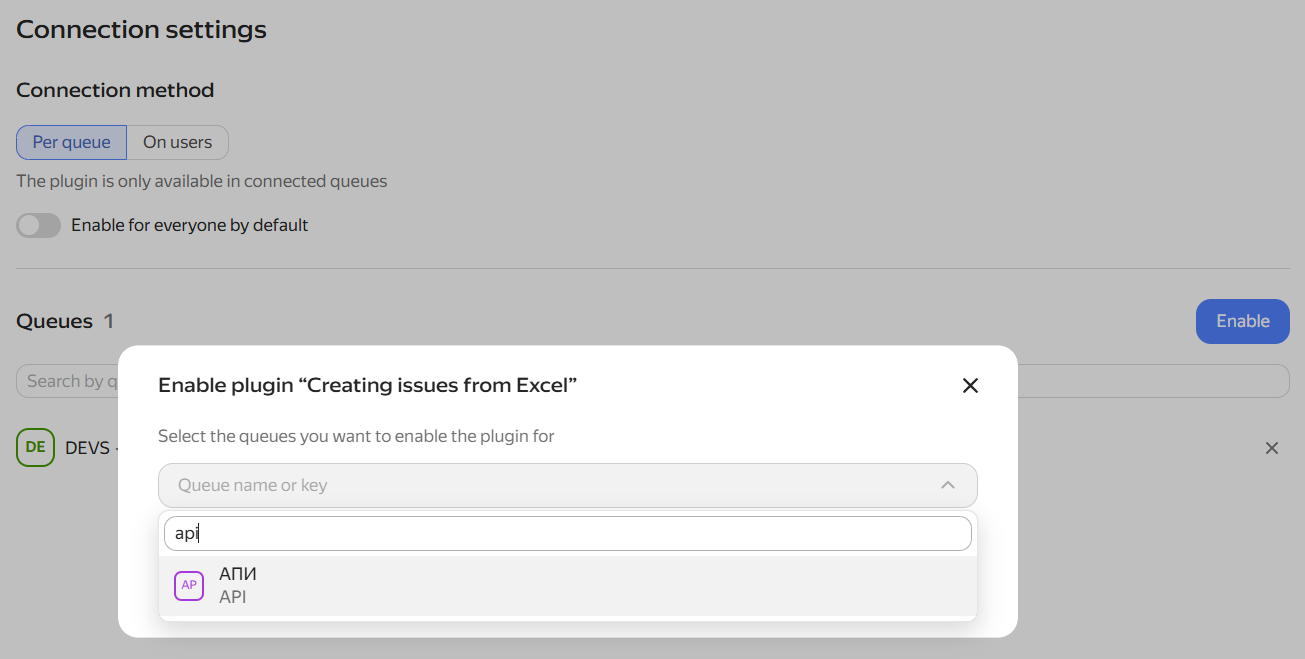Screen dimensions: 1305x659
Task: Collapse the queue dropdown using the chevron
Action: coord(948,485)
